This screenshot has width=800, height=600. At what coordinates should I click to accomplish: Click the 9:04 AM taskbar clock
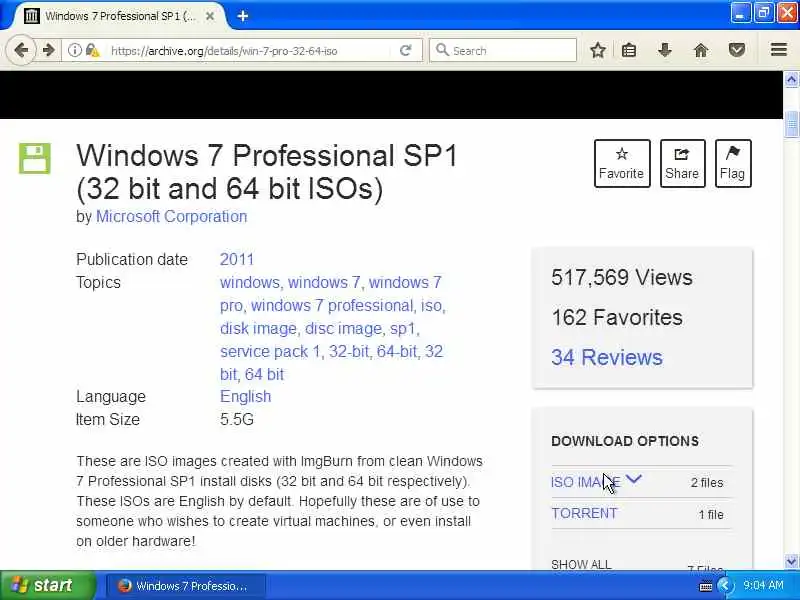coord(763,585)
